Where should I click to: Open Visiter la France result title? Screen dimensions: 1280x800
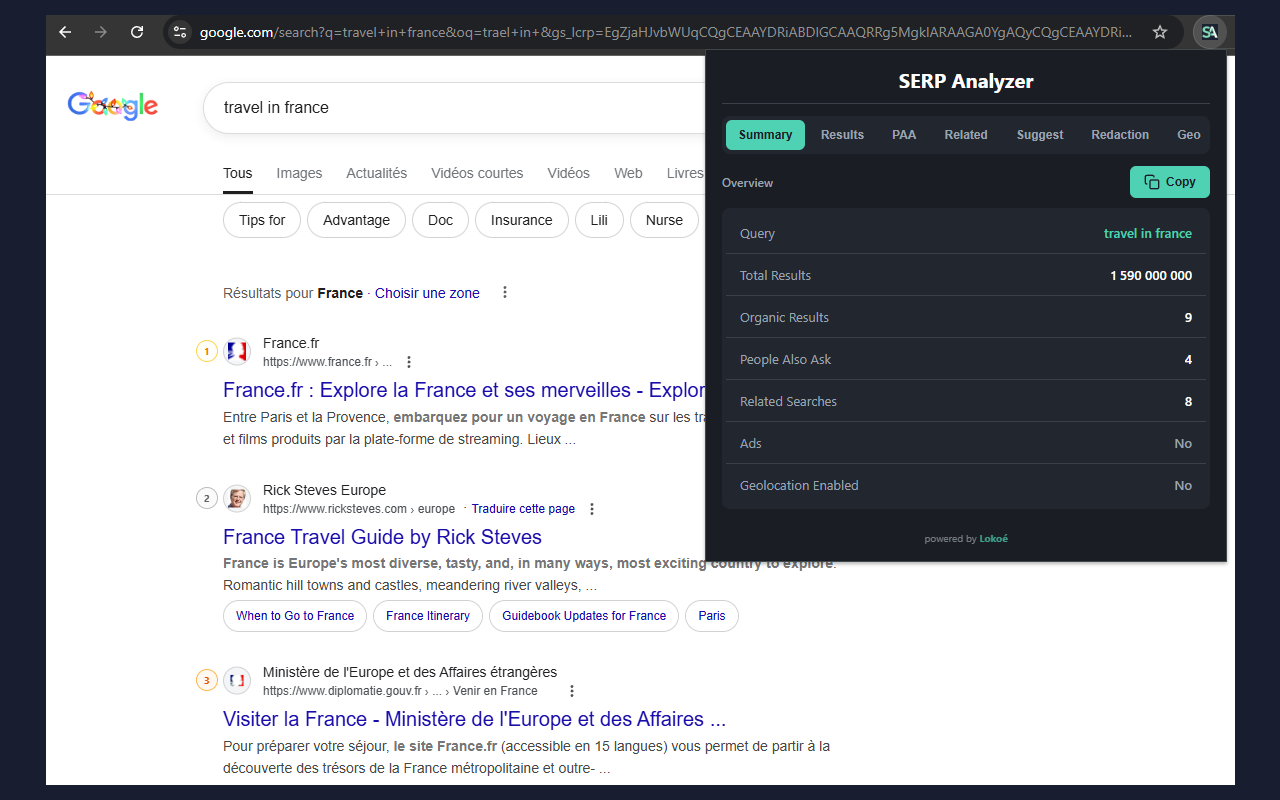point(474,719)
